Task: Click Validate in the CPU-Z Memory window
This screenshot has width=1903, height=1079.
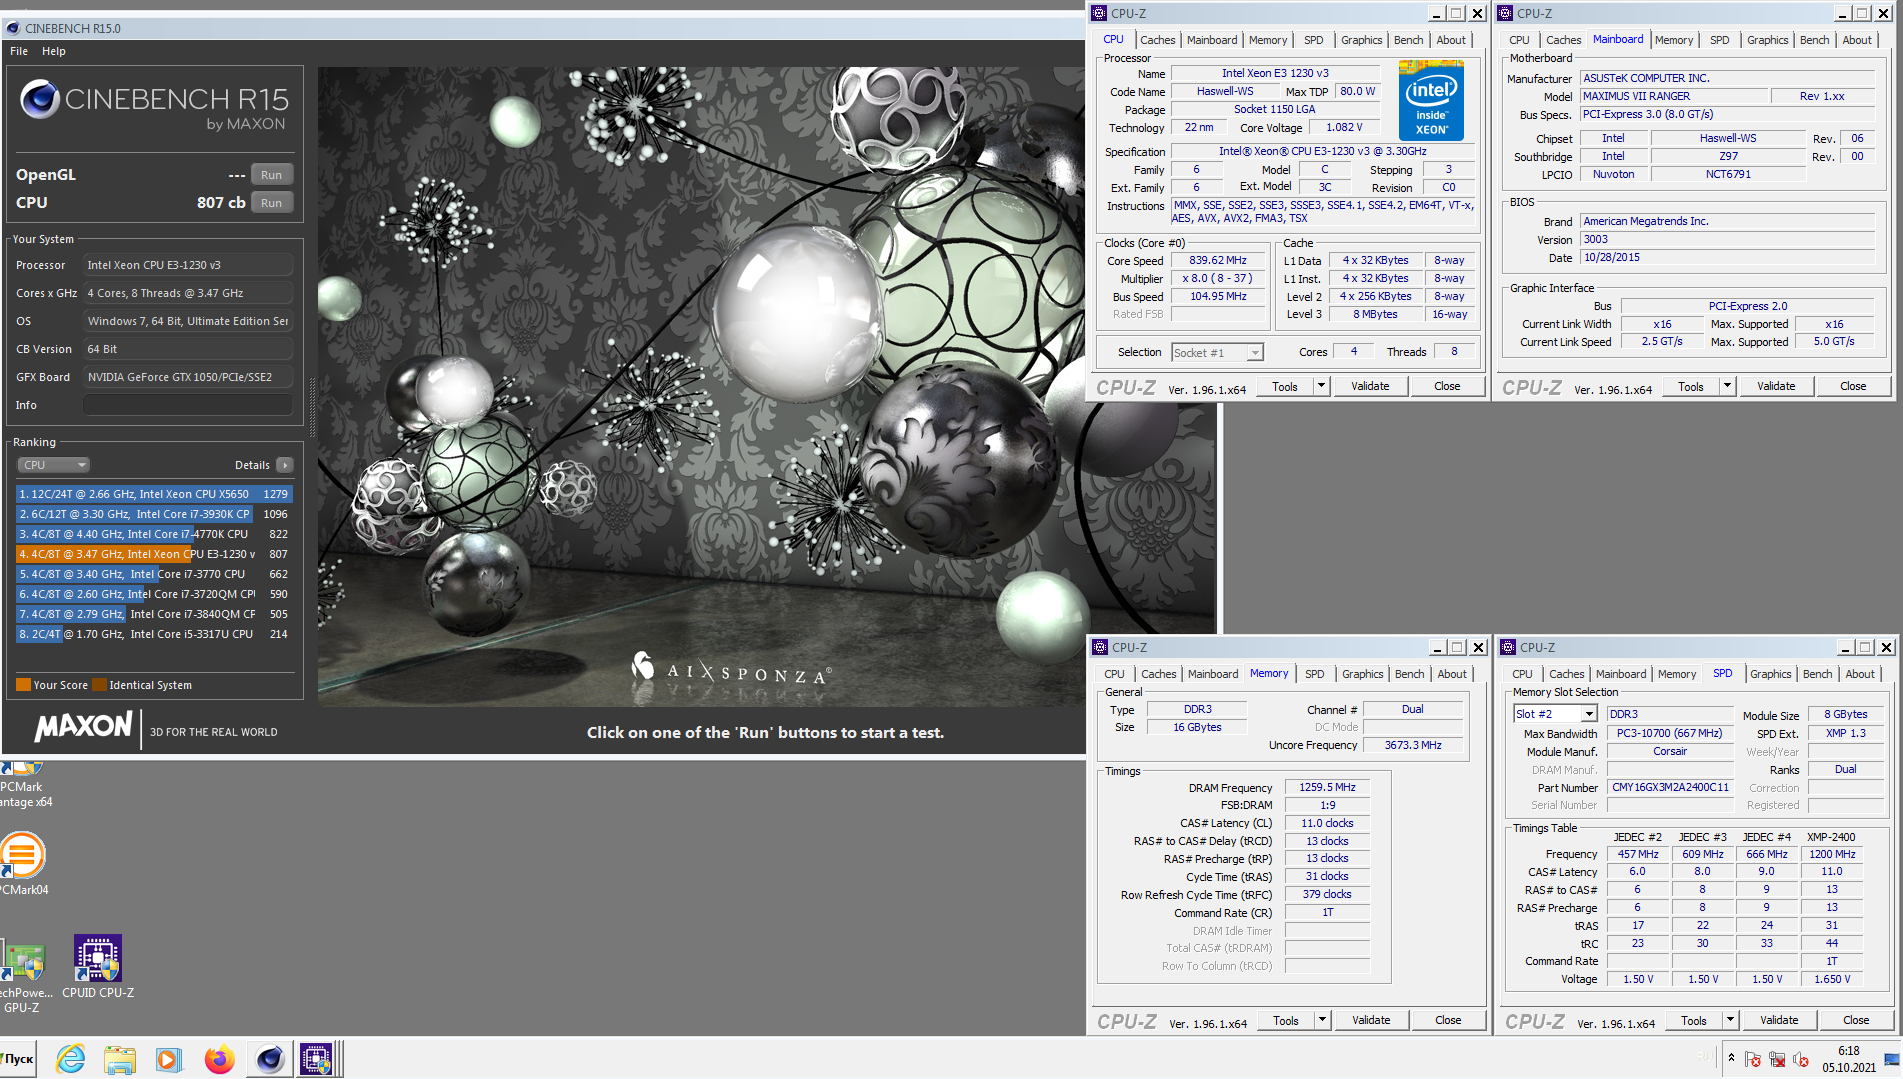Action: pos(1371,1020)
